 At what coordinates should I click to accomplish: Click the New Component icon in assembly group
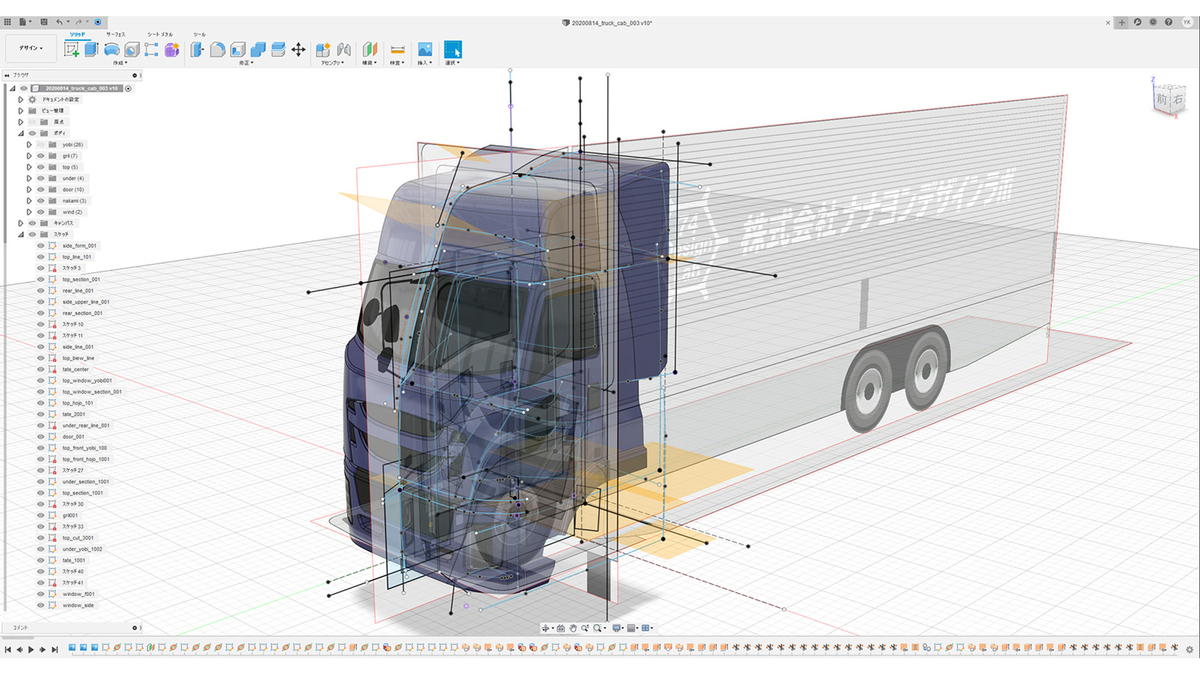coord(323,49)
